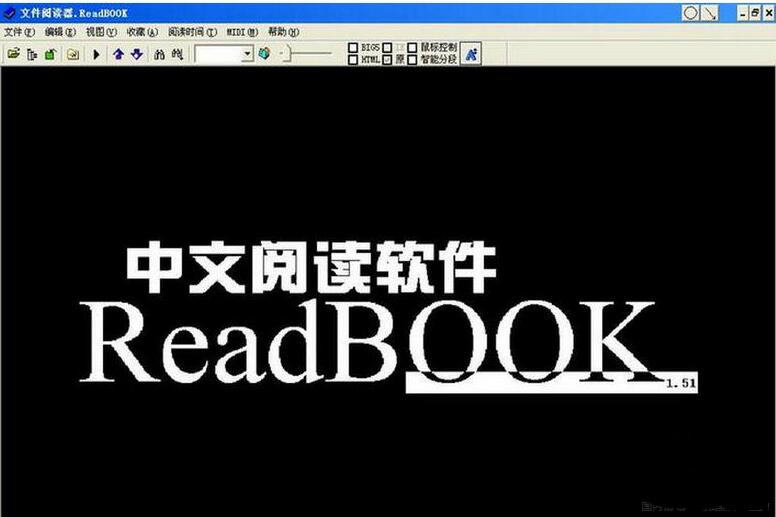This screenshot has height=517, width=776.
Task: Enable the BIG5 checkbox
Action: 353,47
